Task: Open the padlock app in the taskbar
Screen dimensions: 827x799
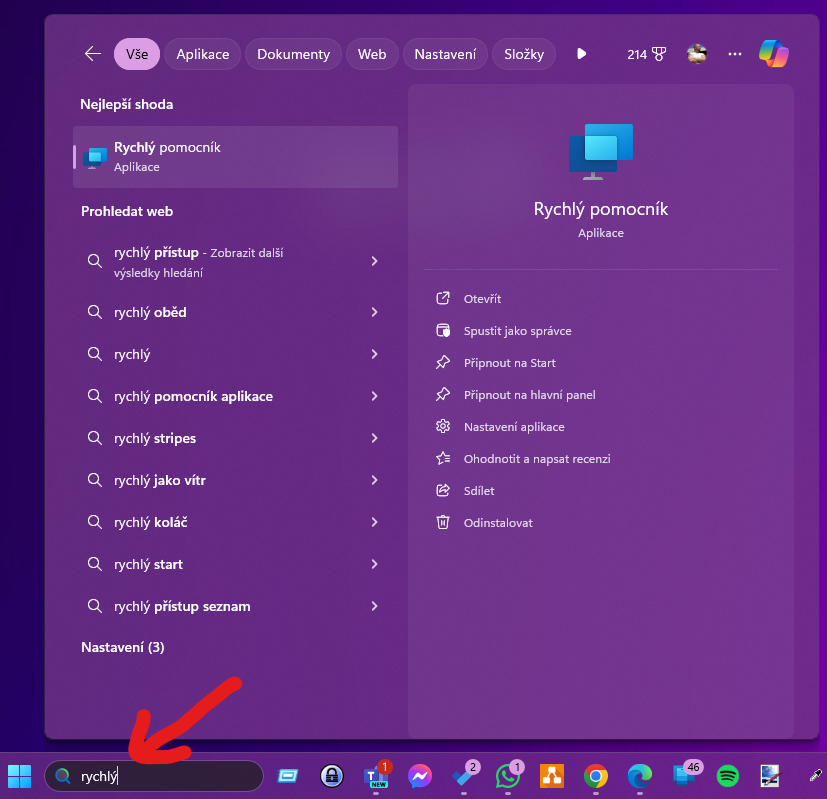Action: (332, 776)
